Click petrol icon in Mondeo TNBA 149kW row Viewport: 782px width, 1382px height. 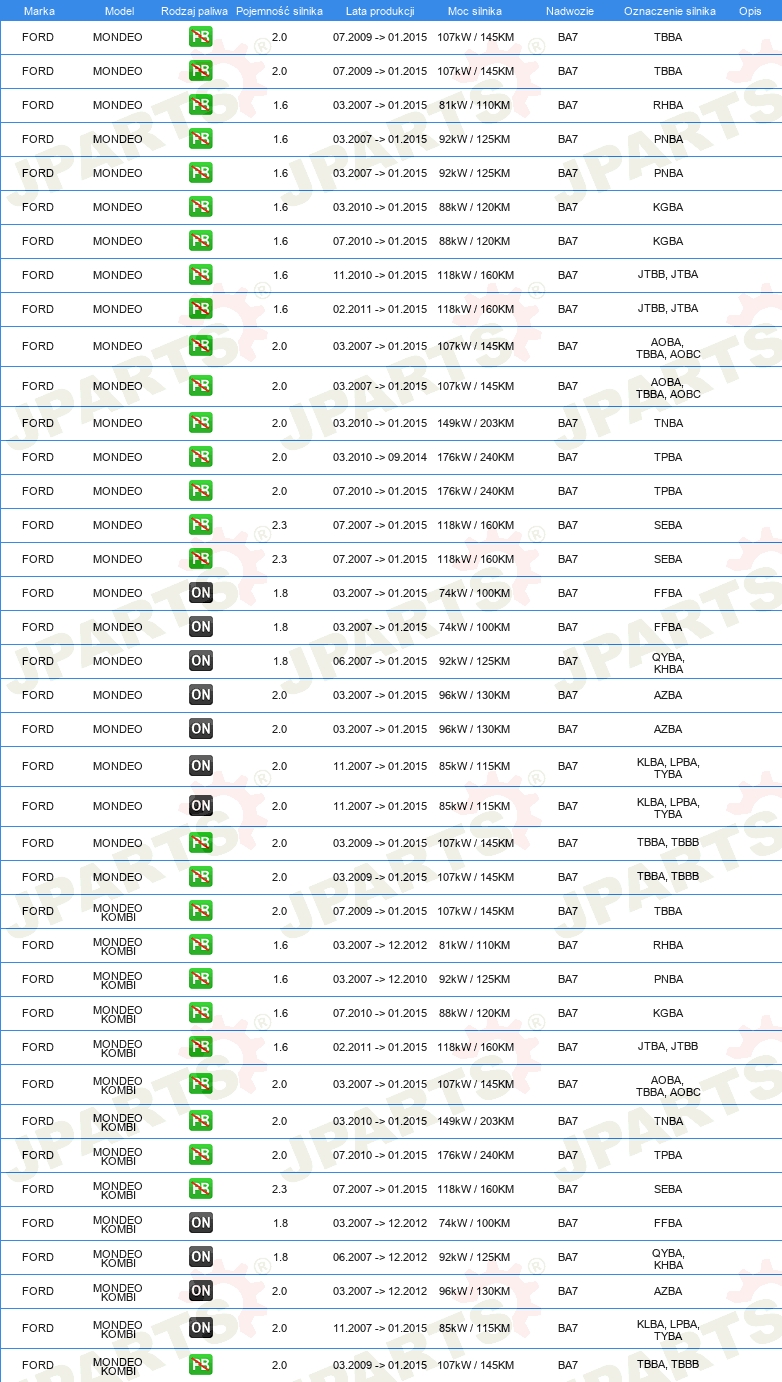point(201,423)
